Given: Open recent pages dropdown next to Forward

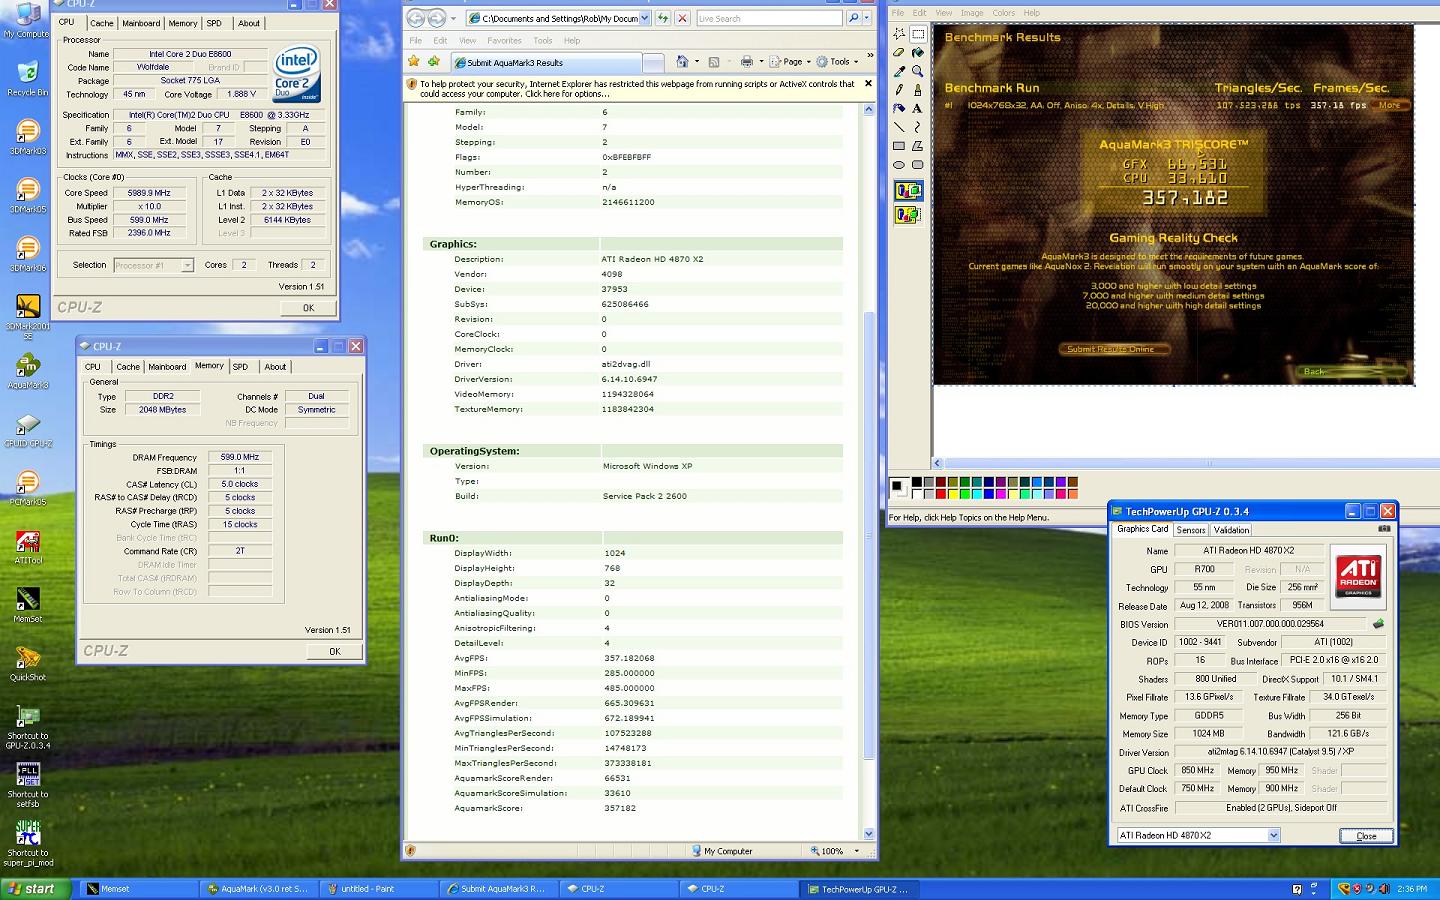Looking at the screenshot, I should pyautogui.click(x=453, y=18).
